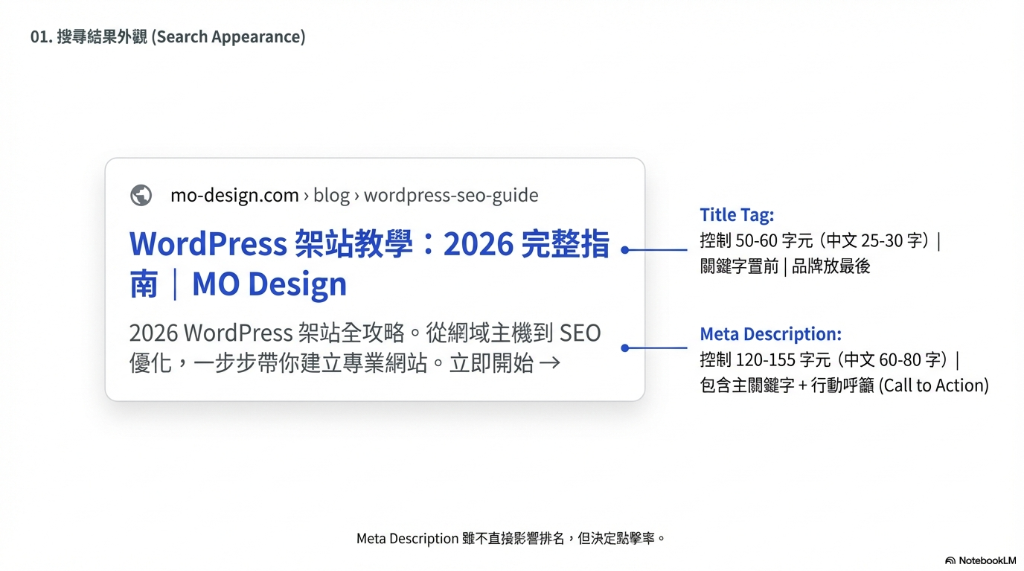Select the Meta Description: heading
1024x571 pixels.
770,334
